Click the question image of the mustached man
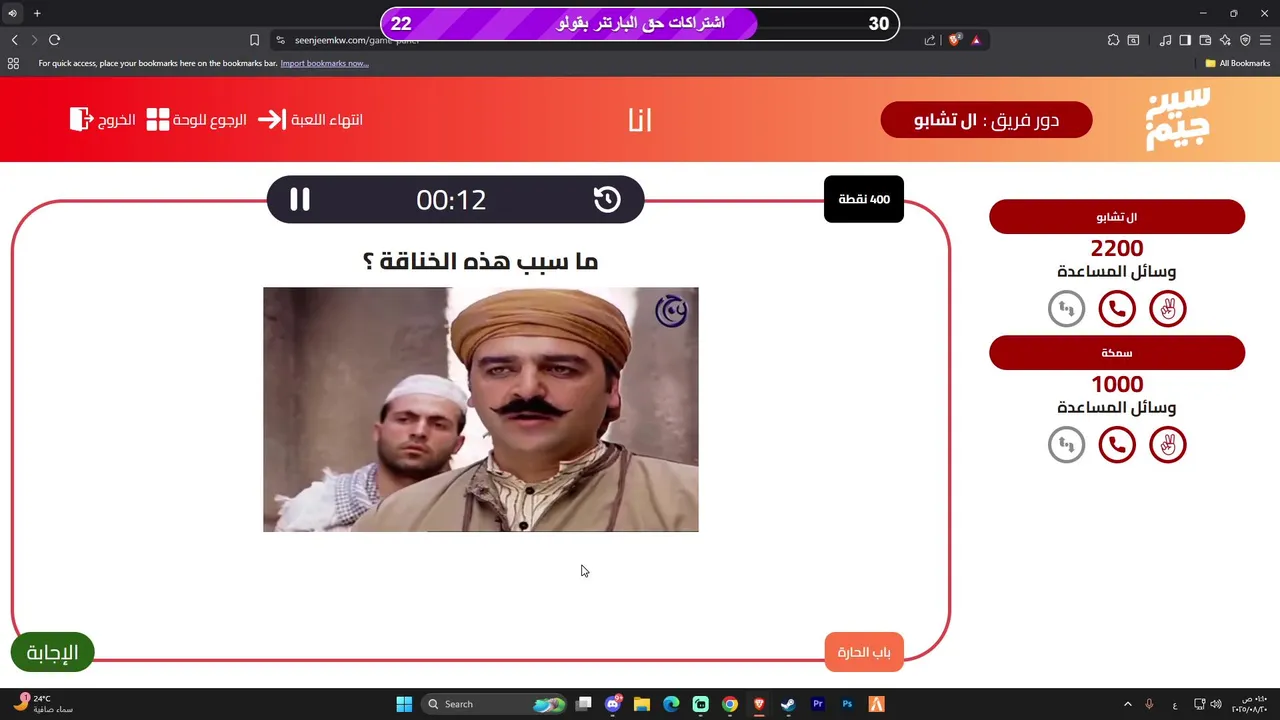The height and width of the screenshot is (720, 1280). pos(481,410)
